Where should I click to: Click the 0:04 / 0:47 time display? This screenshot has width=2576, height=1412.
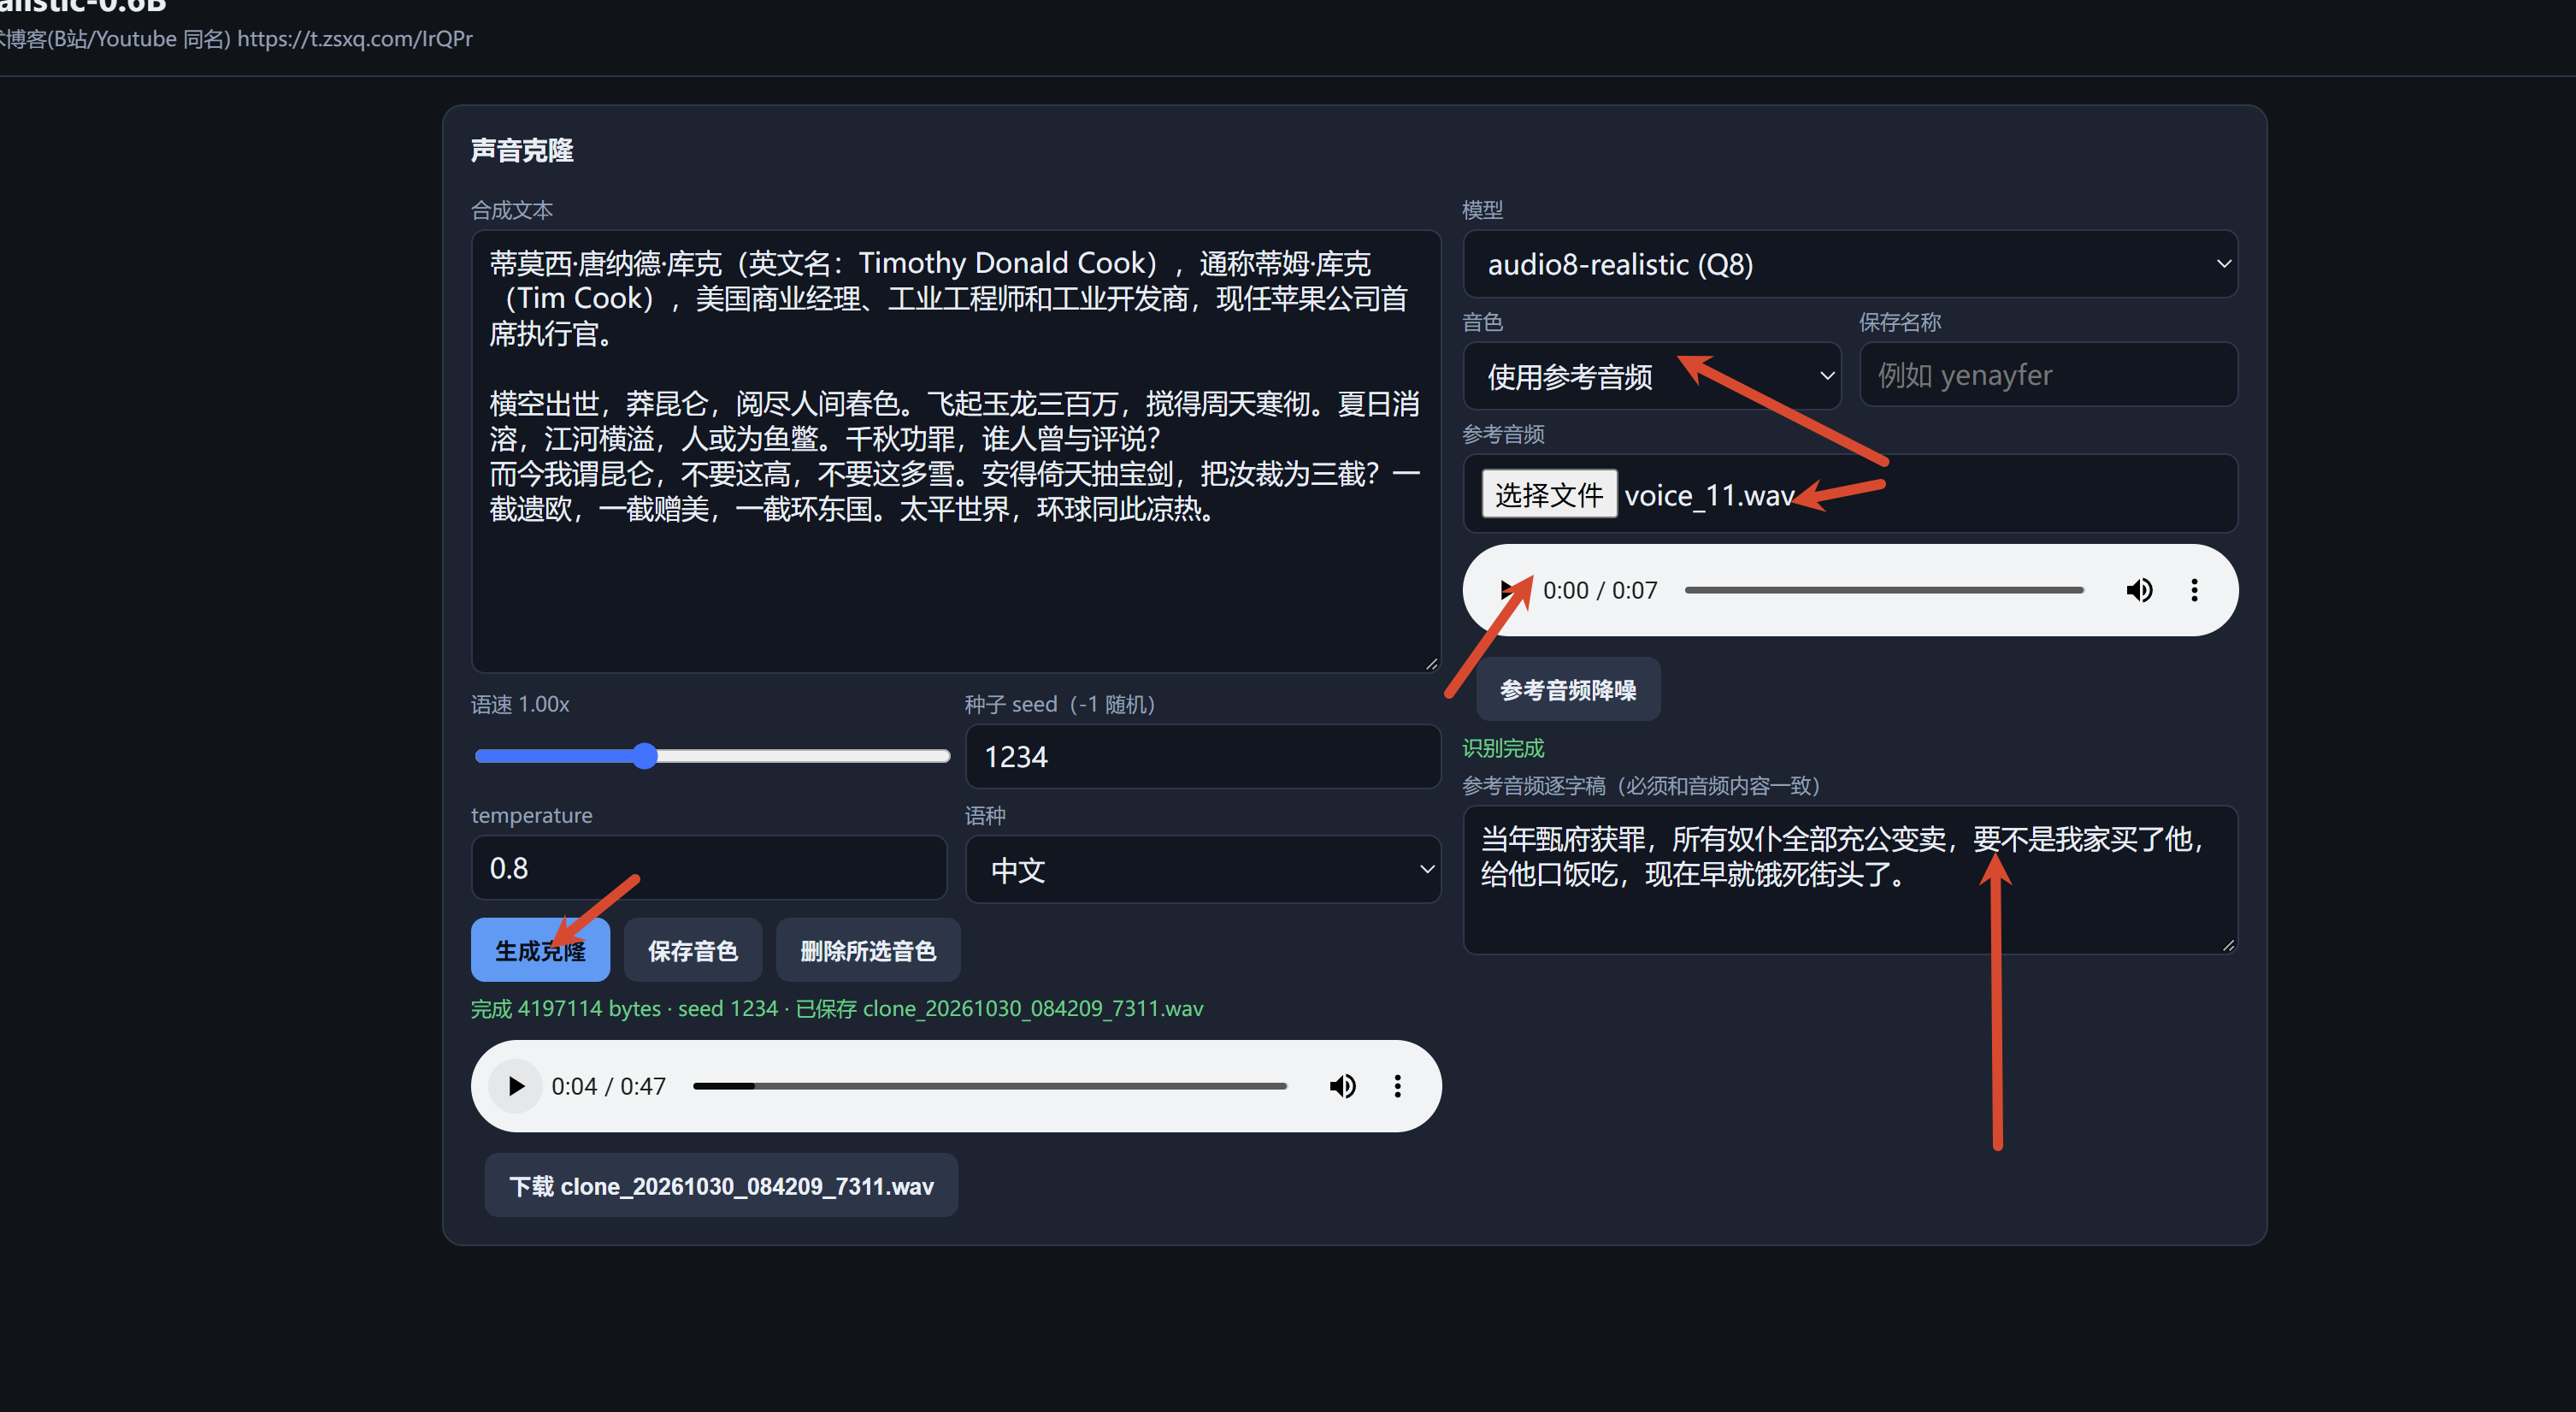[608, 1086]
